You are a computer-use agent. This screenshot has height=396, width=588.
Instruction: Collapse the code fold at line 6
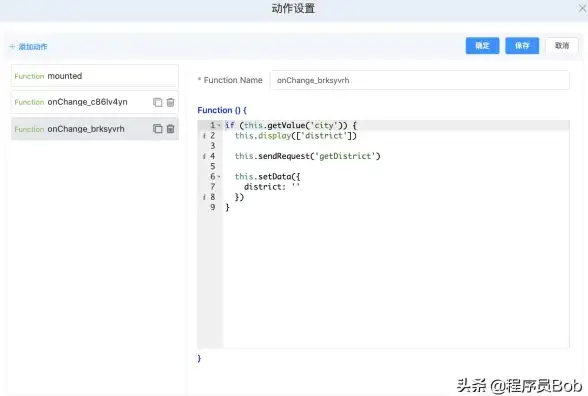coord(219,176)
